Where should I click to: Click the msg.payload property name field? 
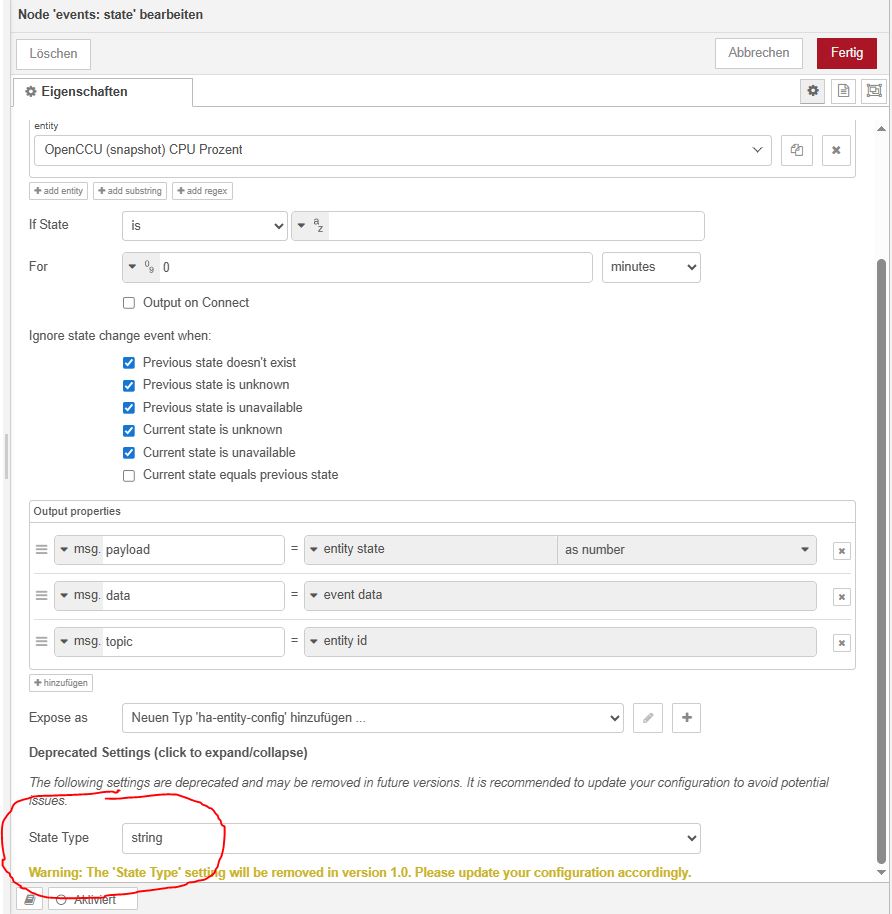pyautogui.click(x=194, y=550)
